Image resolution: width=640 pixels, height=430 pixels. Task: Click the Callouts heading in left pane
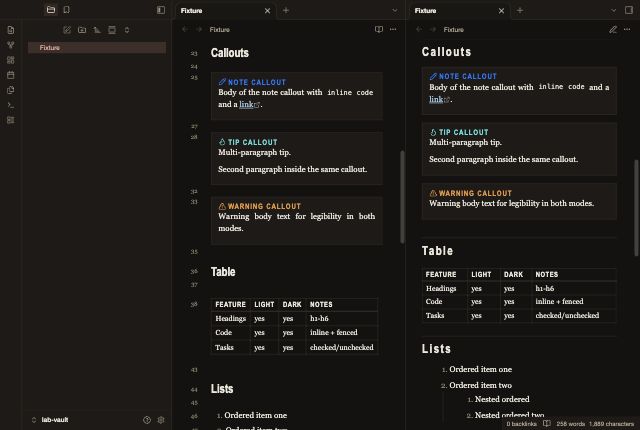(x=230, y=53)
